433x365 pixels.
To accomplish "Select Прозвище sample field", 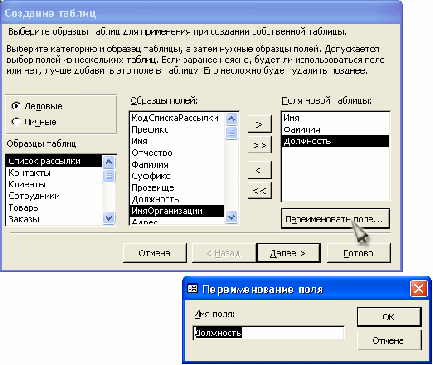I will (177, 187).
